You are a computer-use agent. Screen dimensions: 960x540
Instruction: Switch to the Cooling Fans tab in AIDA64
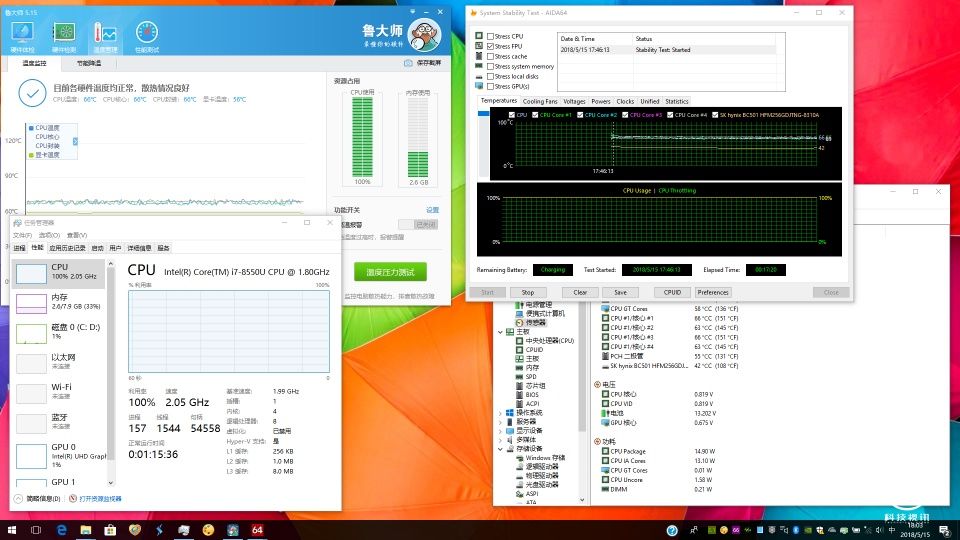pos(540,102)
